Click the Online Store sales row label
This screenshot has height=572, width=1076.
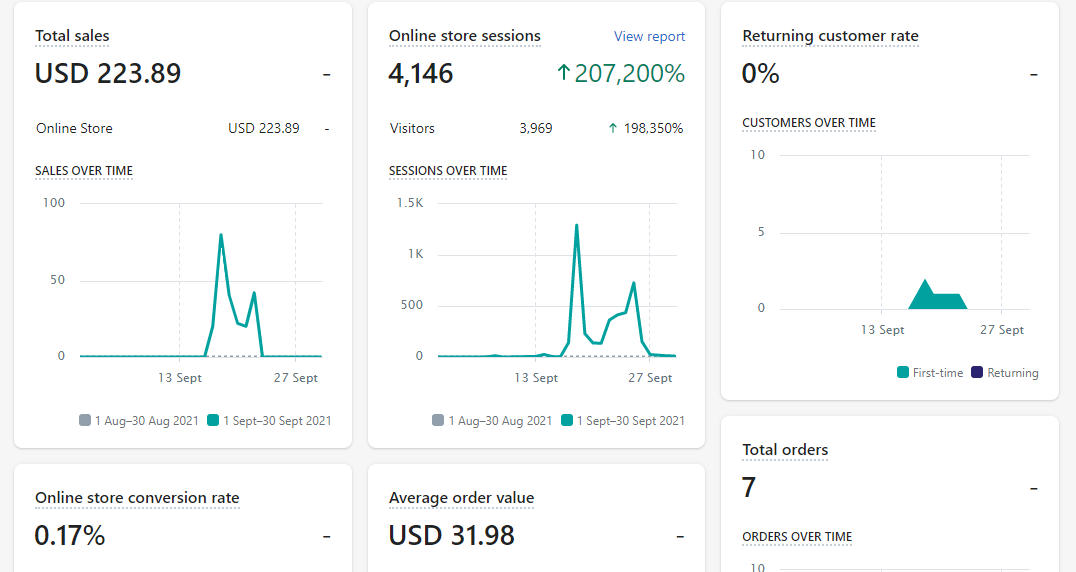[x=74, y=128]
